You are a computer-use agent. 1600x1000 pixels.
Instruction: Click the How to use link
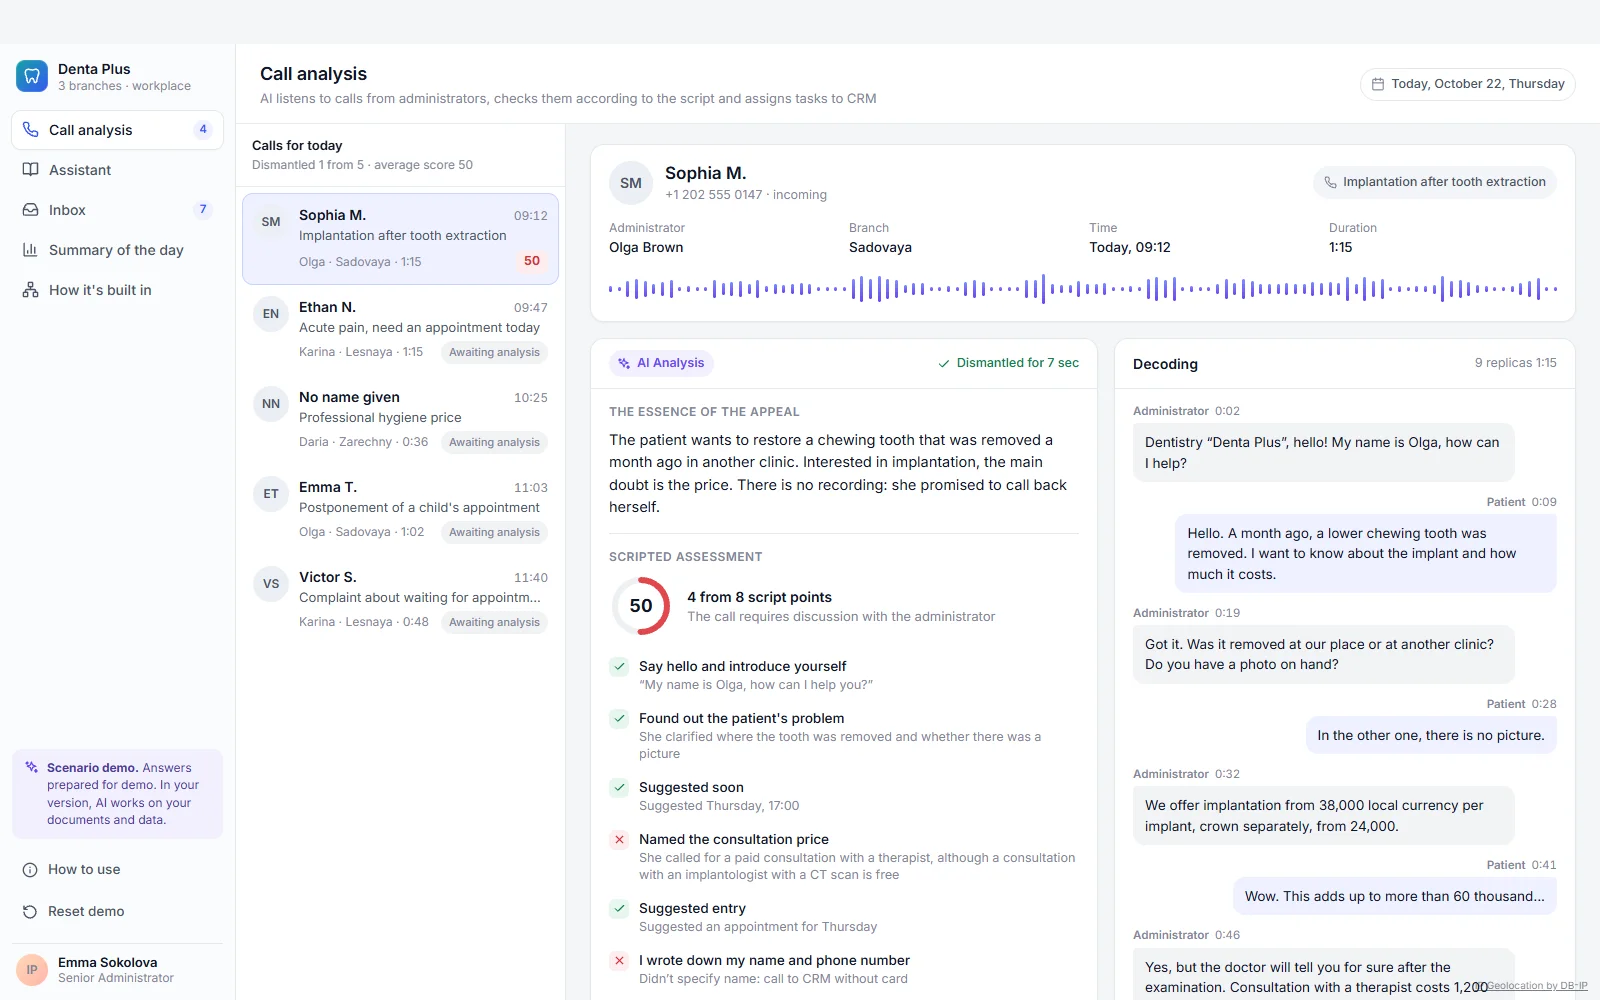click(117, 870)
